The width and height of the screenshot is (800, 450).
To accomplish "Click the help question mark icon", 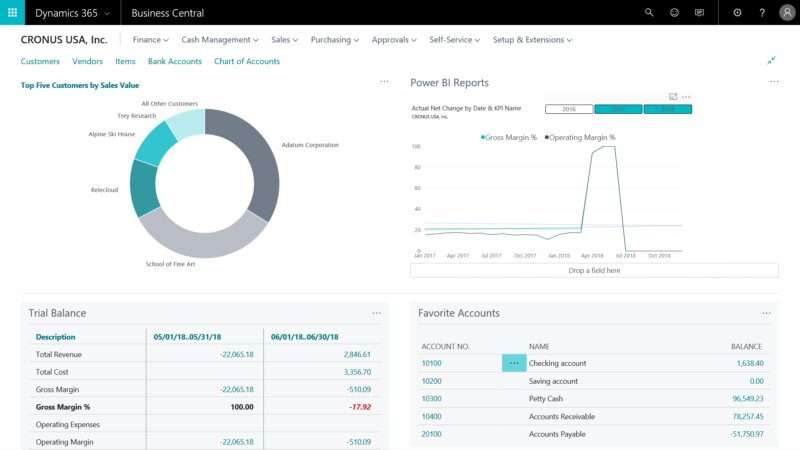I will point(762,13).
